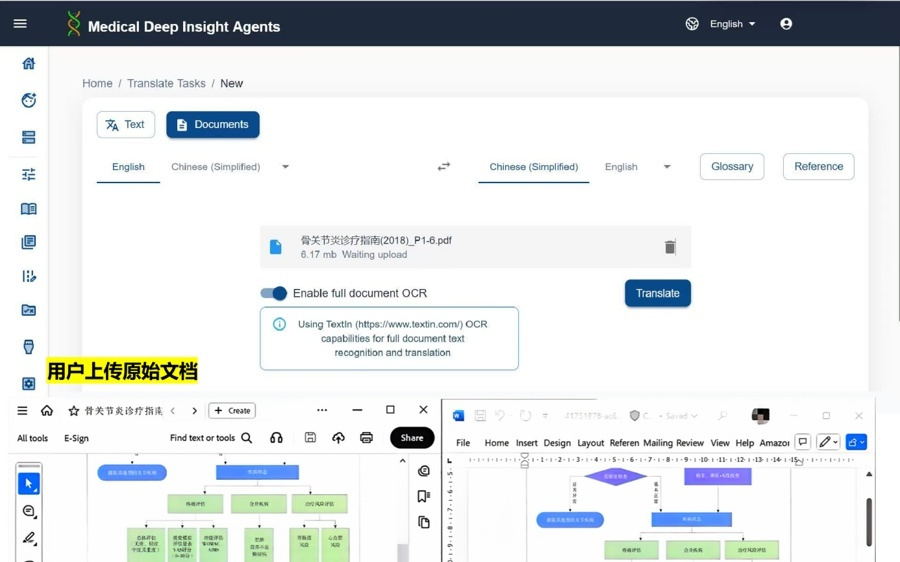Expand the target language dropdown arrow

667,167
